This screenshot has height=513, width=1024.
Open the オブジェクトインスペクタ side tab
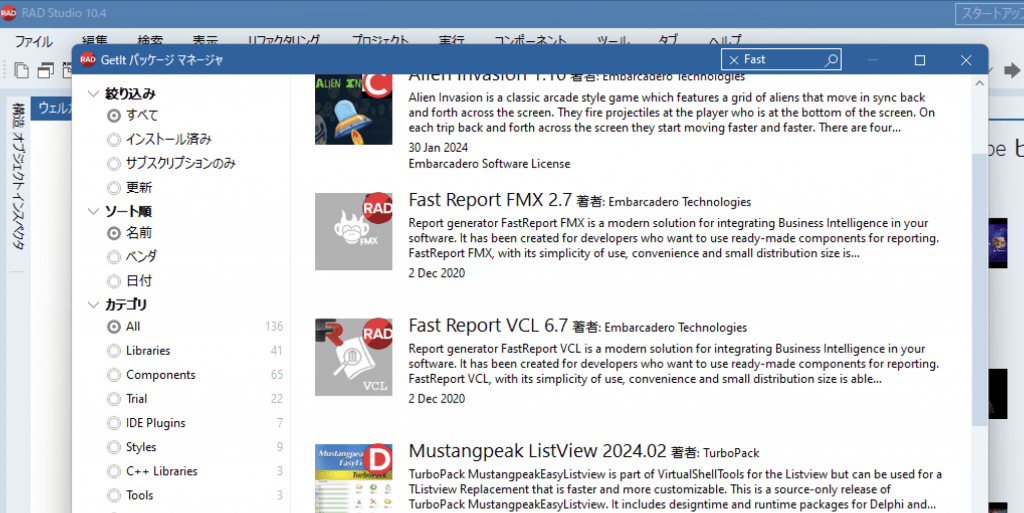[18, 191]
